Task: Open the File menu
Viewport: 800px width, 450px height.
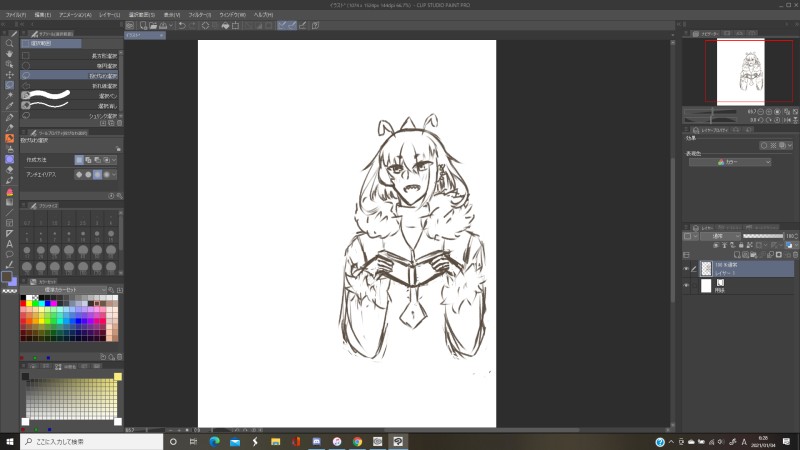Action: point(16,15)
